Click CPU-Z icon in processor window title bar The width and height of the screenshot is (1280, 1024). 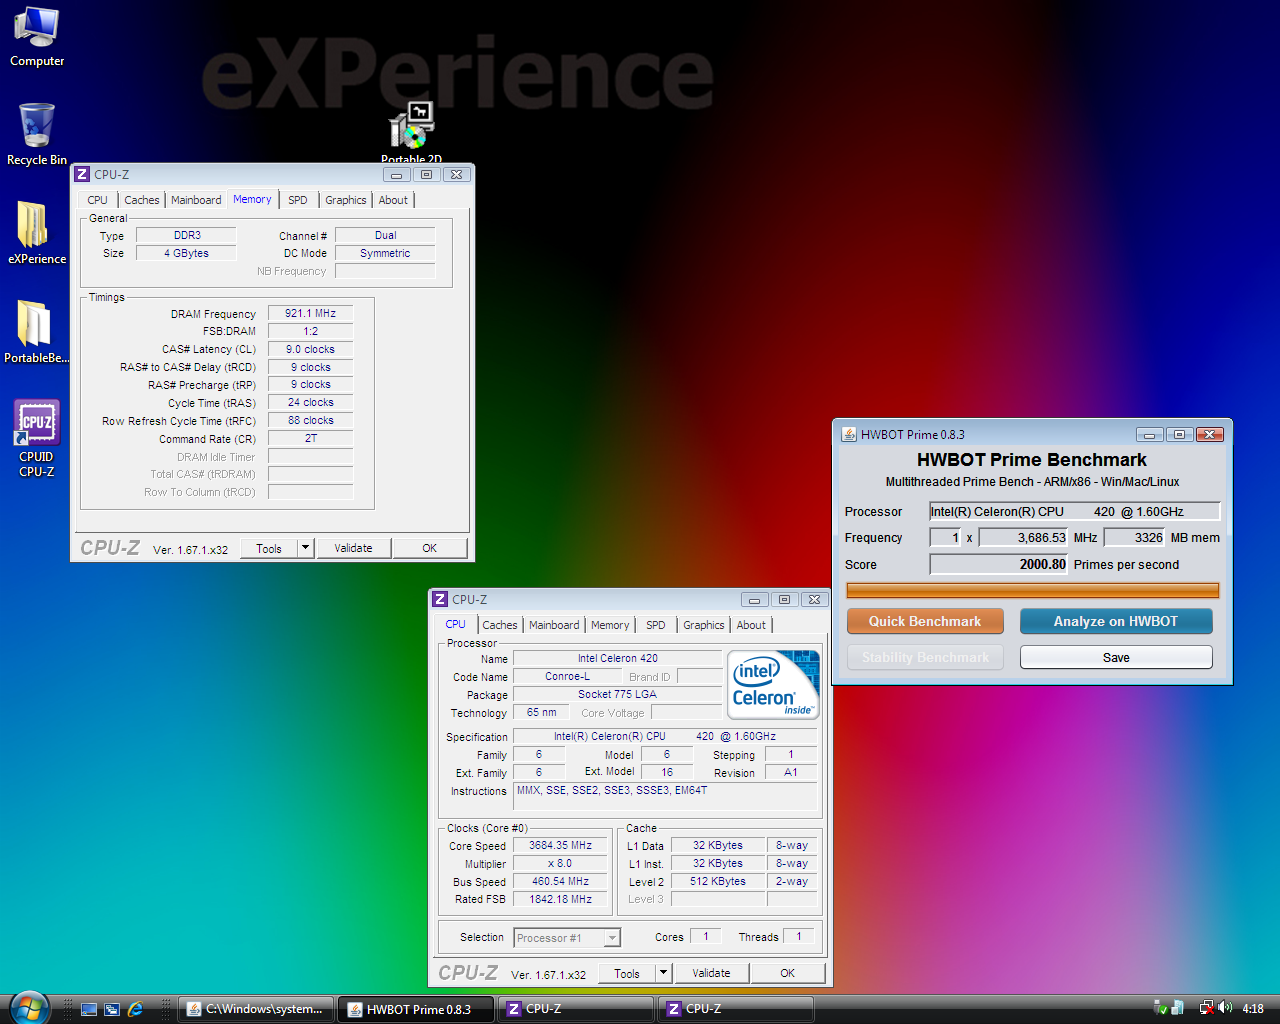click(x=440, y=599)
